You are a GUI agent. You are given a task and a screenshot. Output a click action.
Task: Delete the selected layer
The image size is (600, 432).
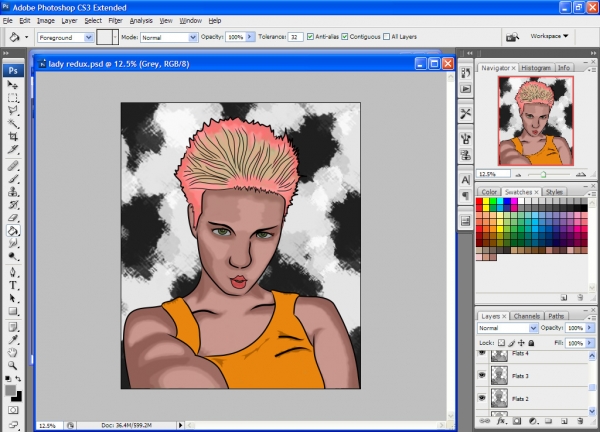click(580, 421)
